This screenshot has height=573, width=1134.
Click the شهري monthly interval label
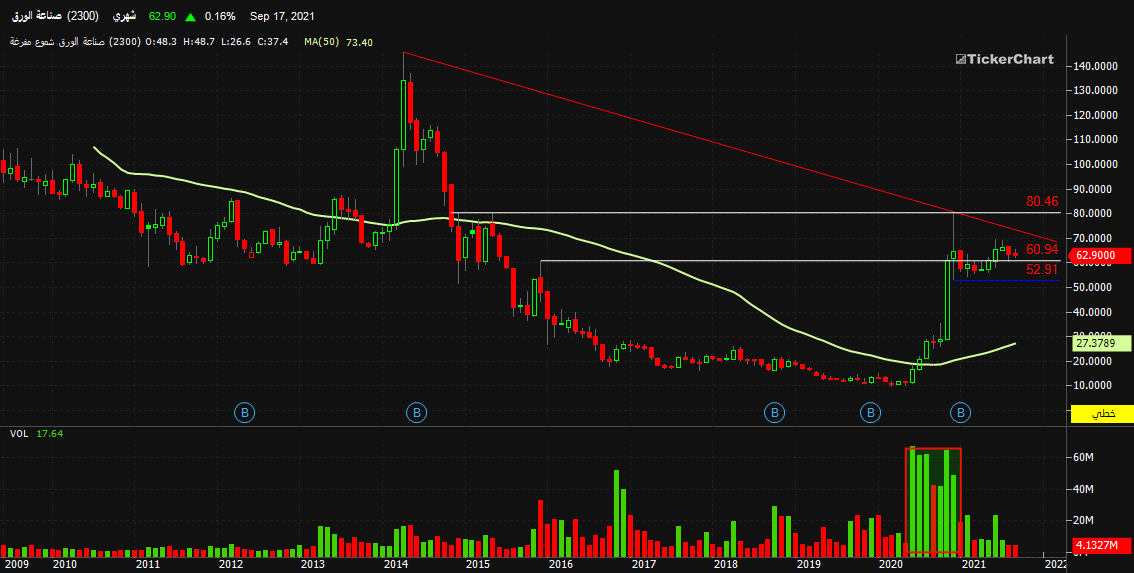pyautogui.click(x=123, y=16)
